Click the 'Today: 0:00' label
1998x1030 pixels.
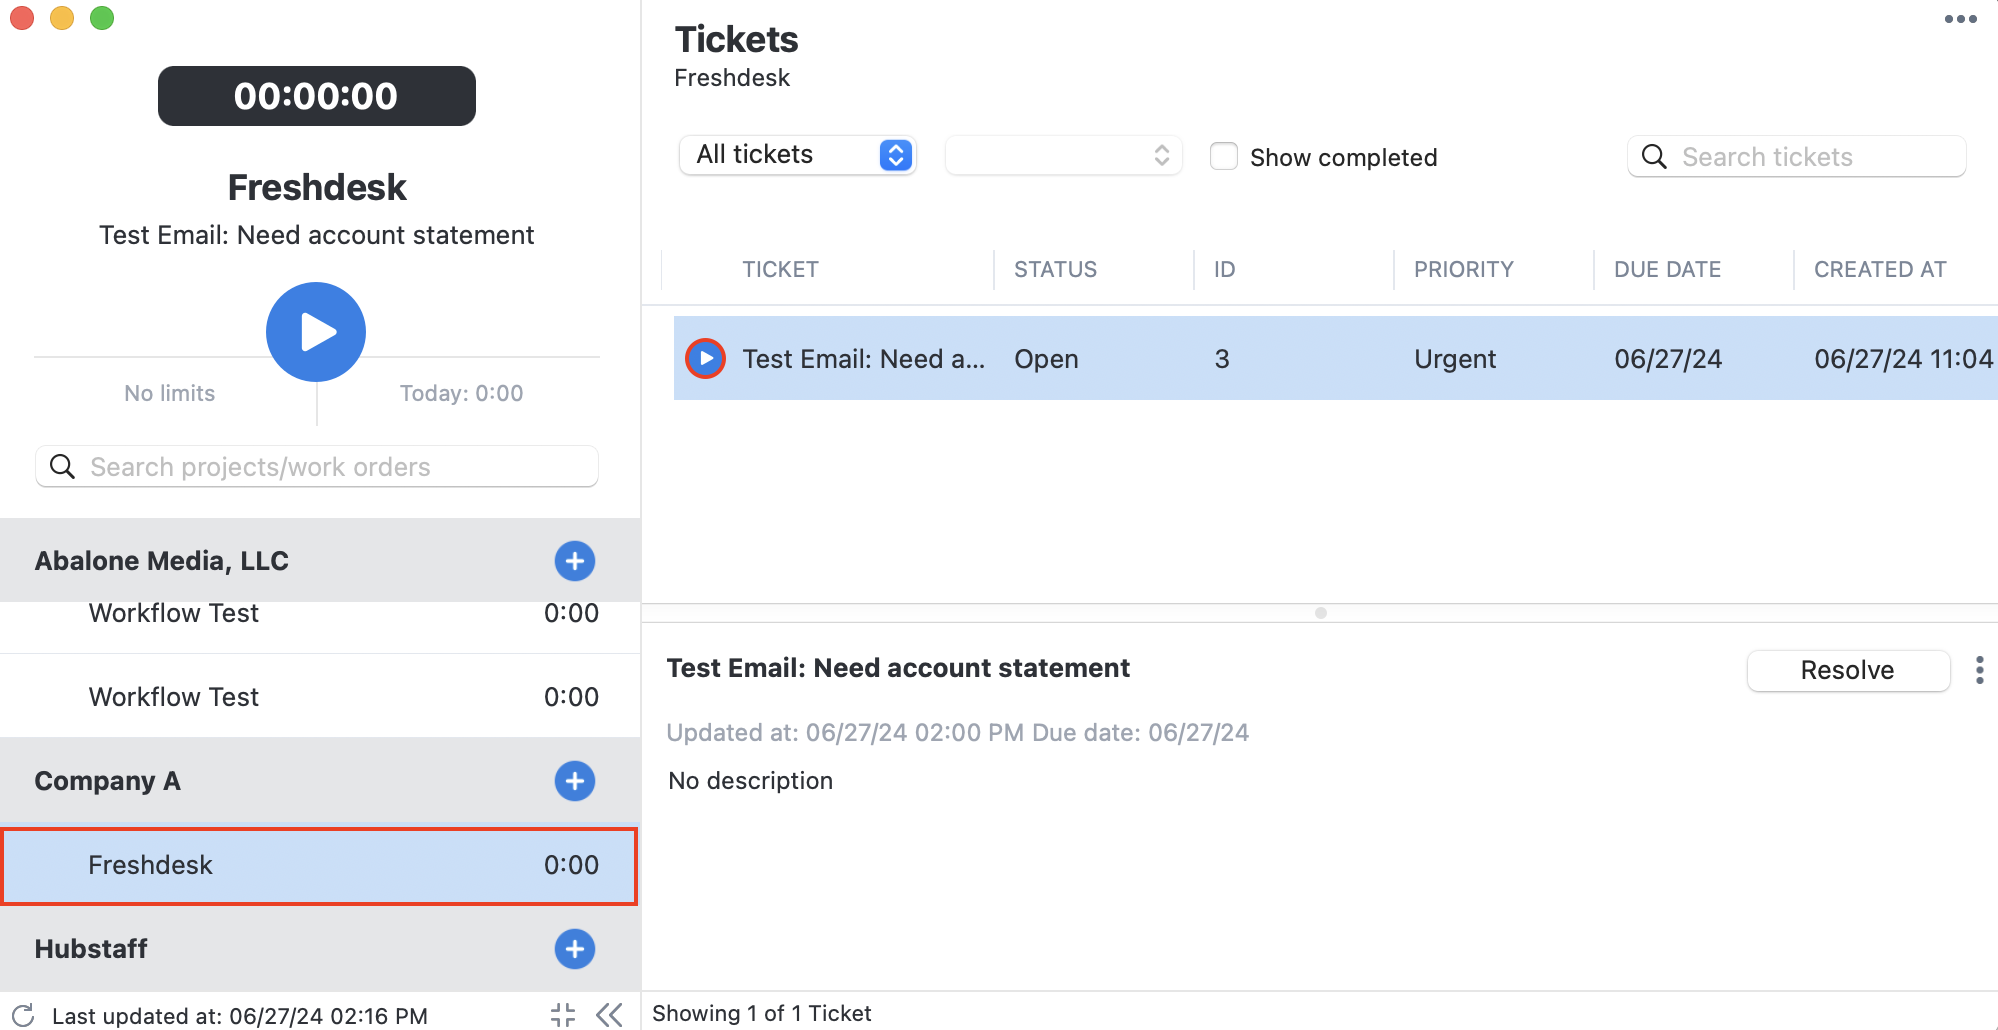click(x=461, y=393)
